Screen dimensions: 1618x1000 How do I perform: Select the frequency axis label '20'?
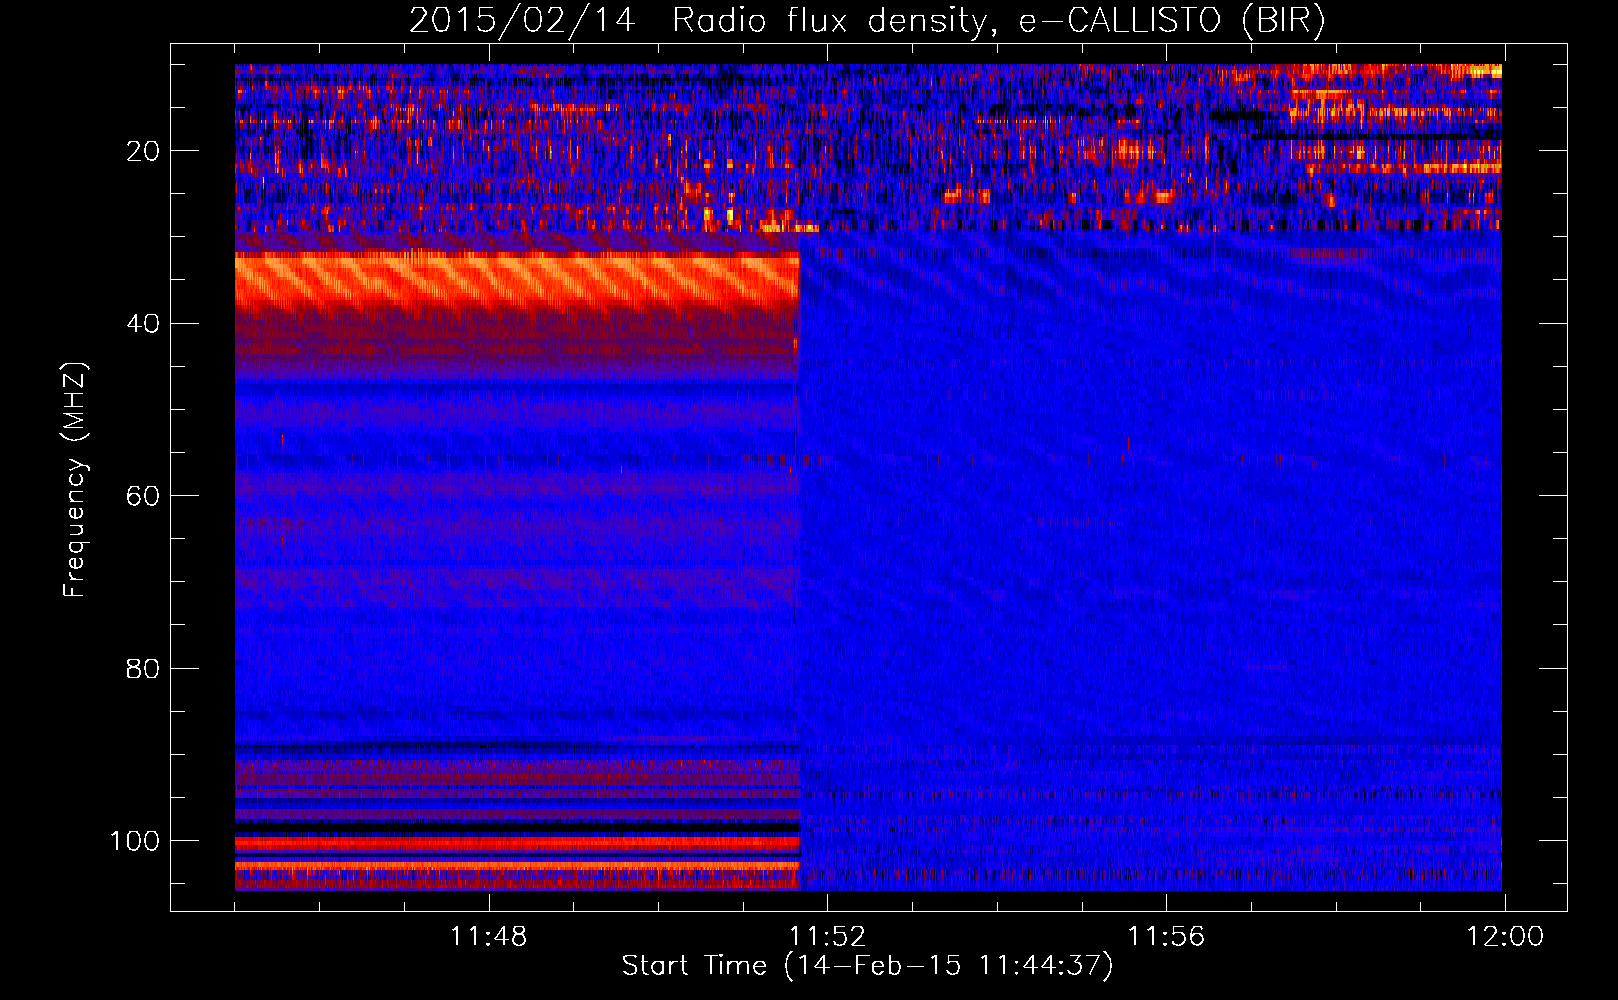click(143, 151)
